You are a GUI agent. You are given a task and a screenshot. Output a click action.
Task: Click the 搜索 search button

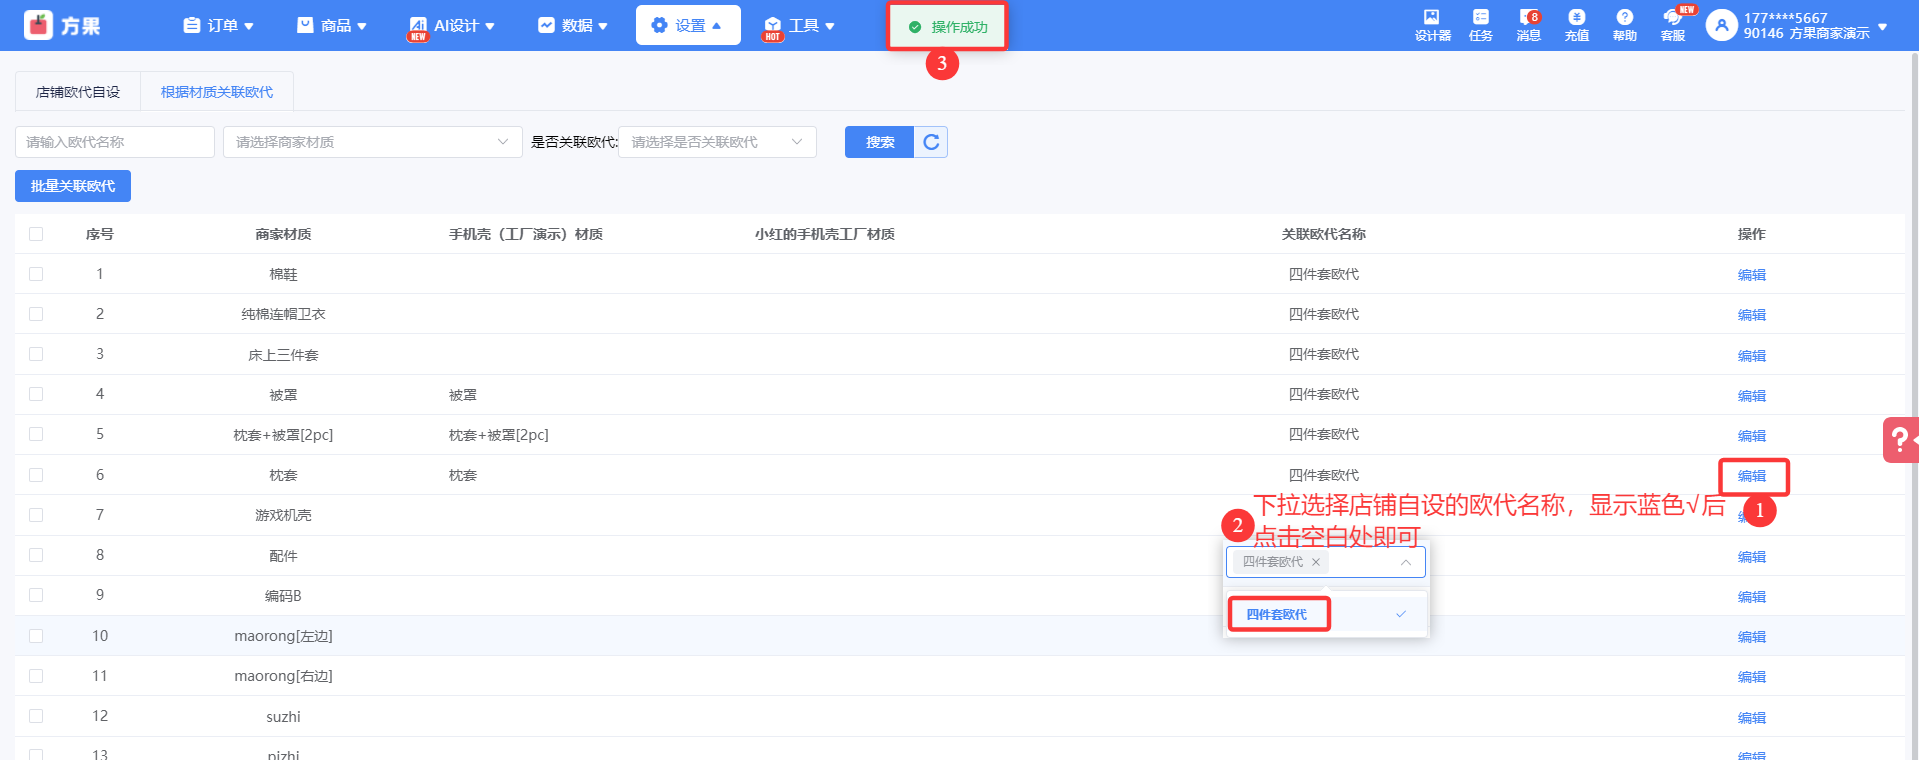coord(880,142)
